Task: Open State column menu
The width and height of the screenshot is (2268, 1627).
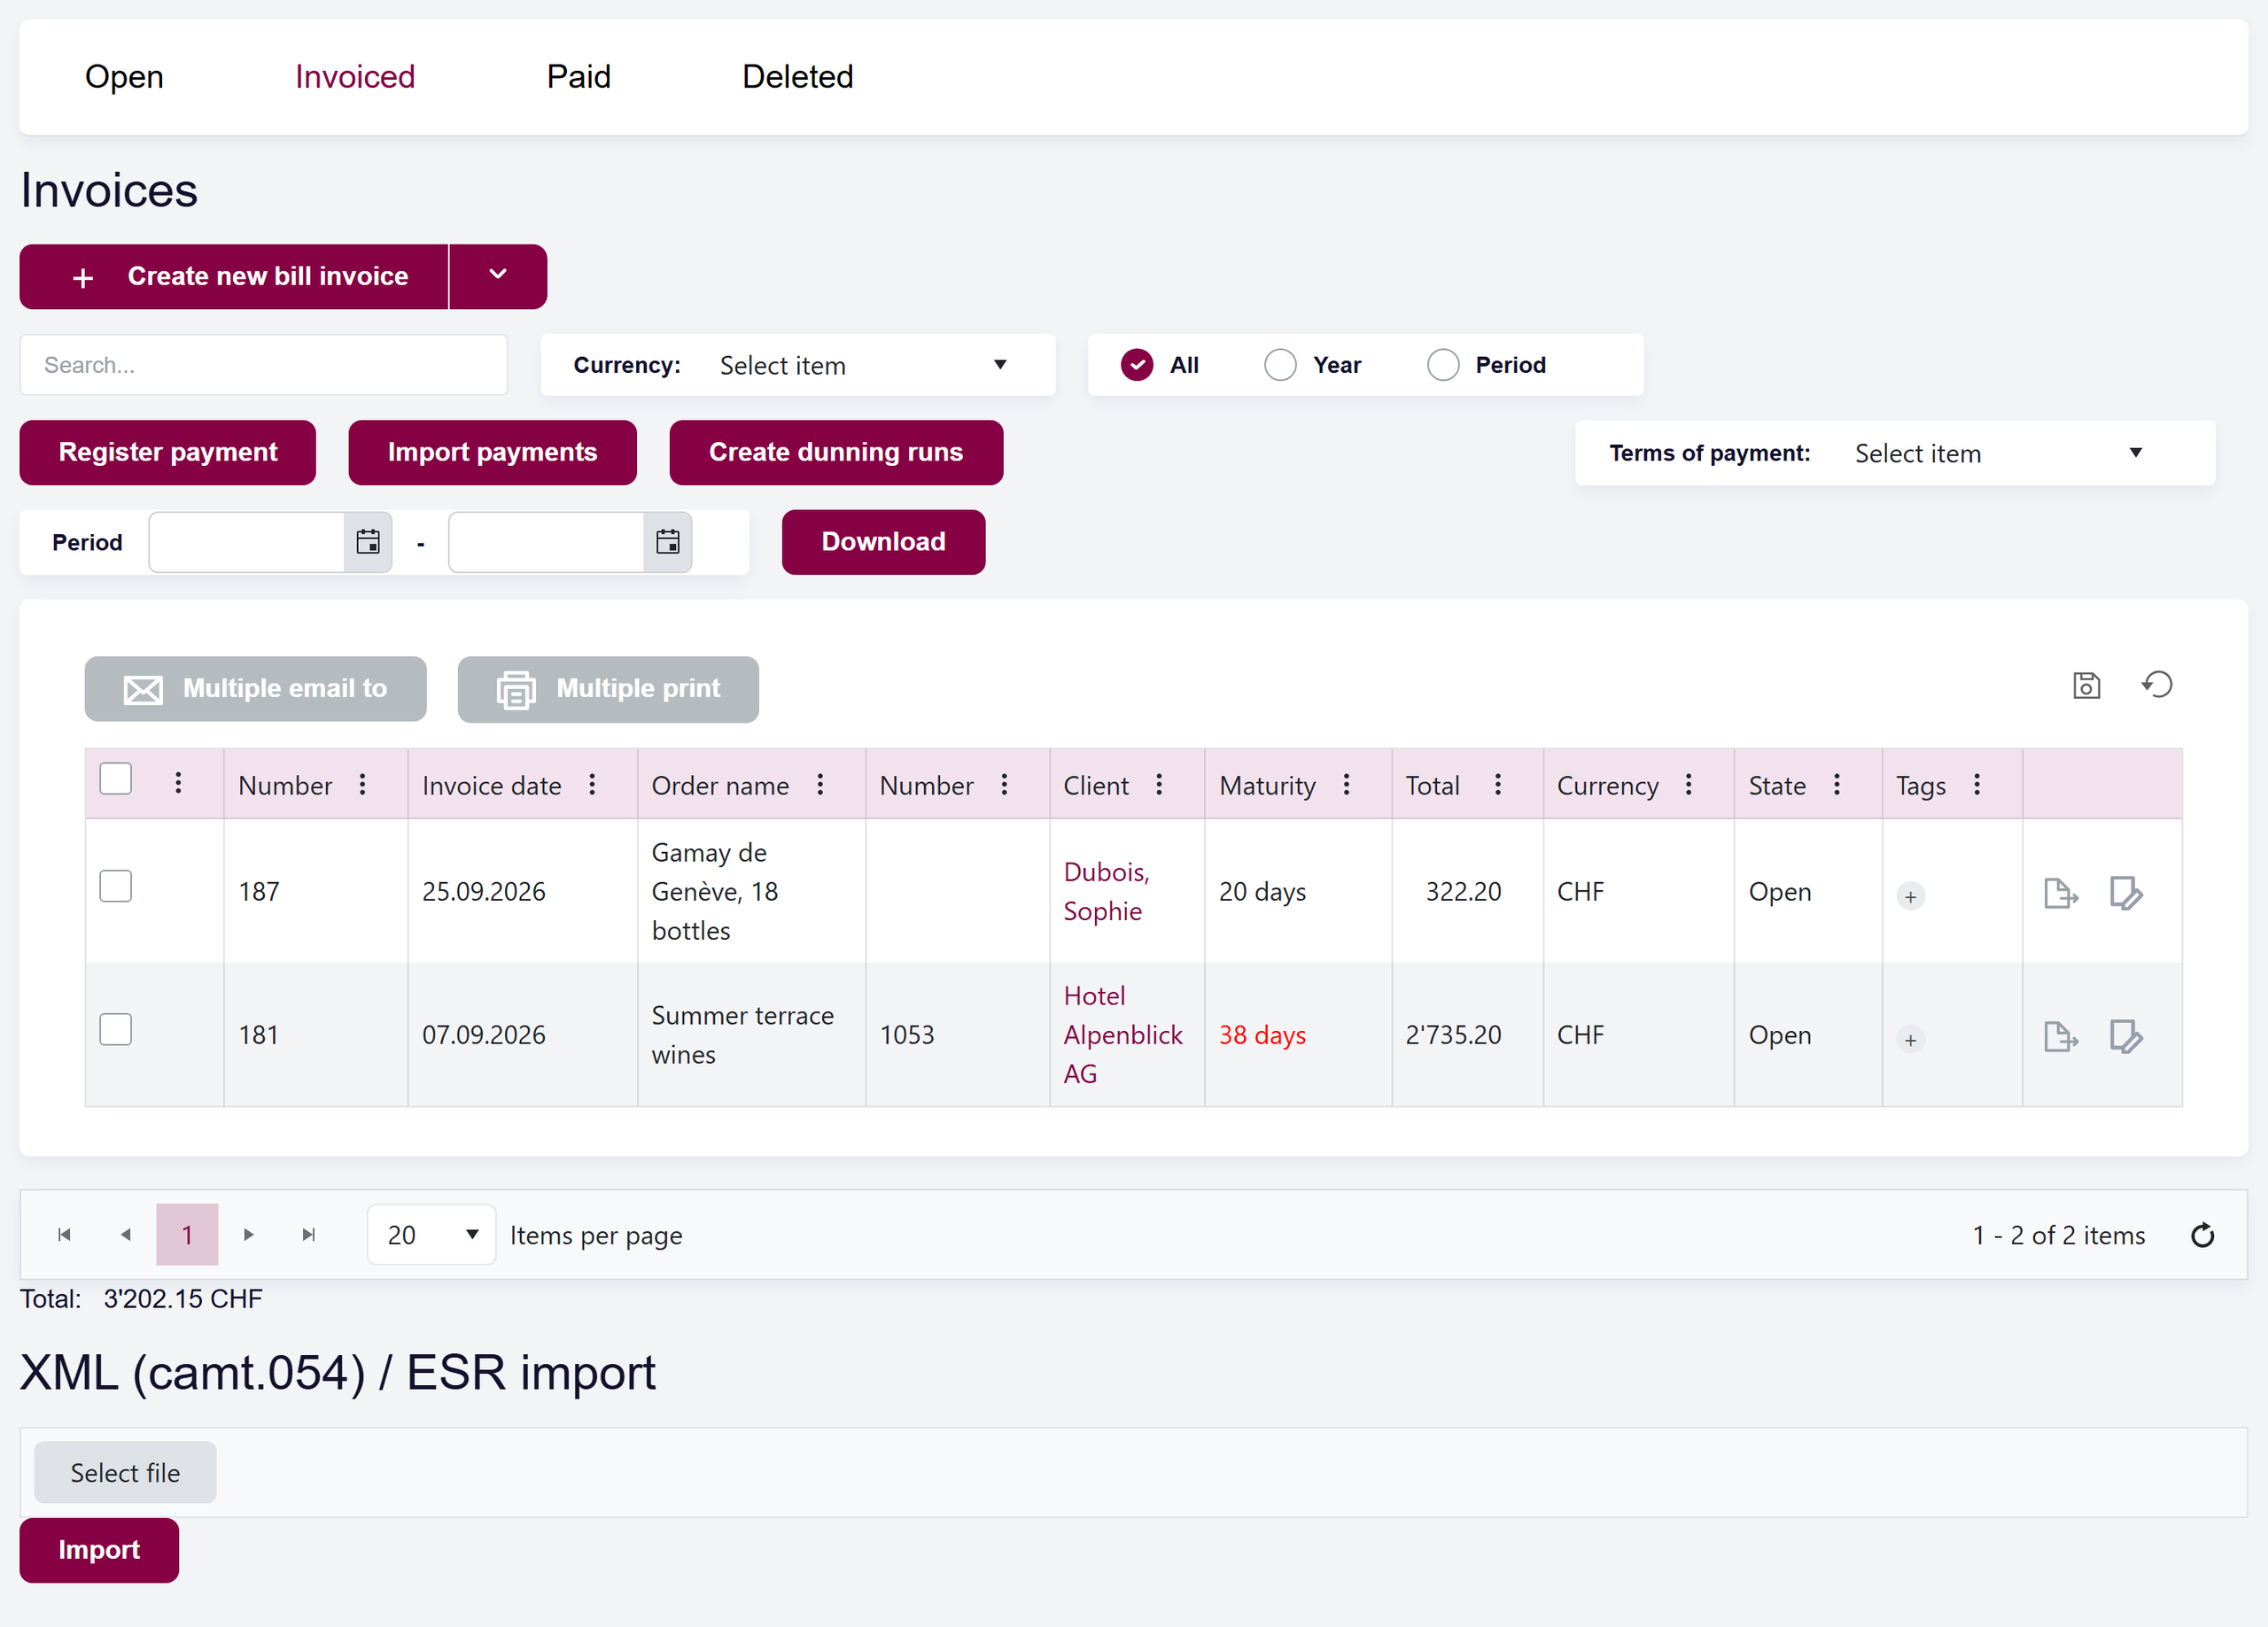Action: [1836, 785]
